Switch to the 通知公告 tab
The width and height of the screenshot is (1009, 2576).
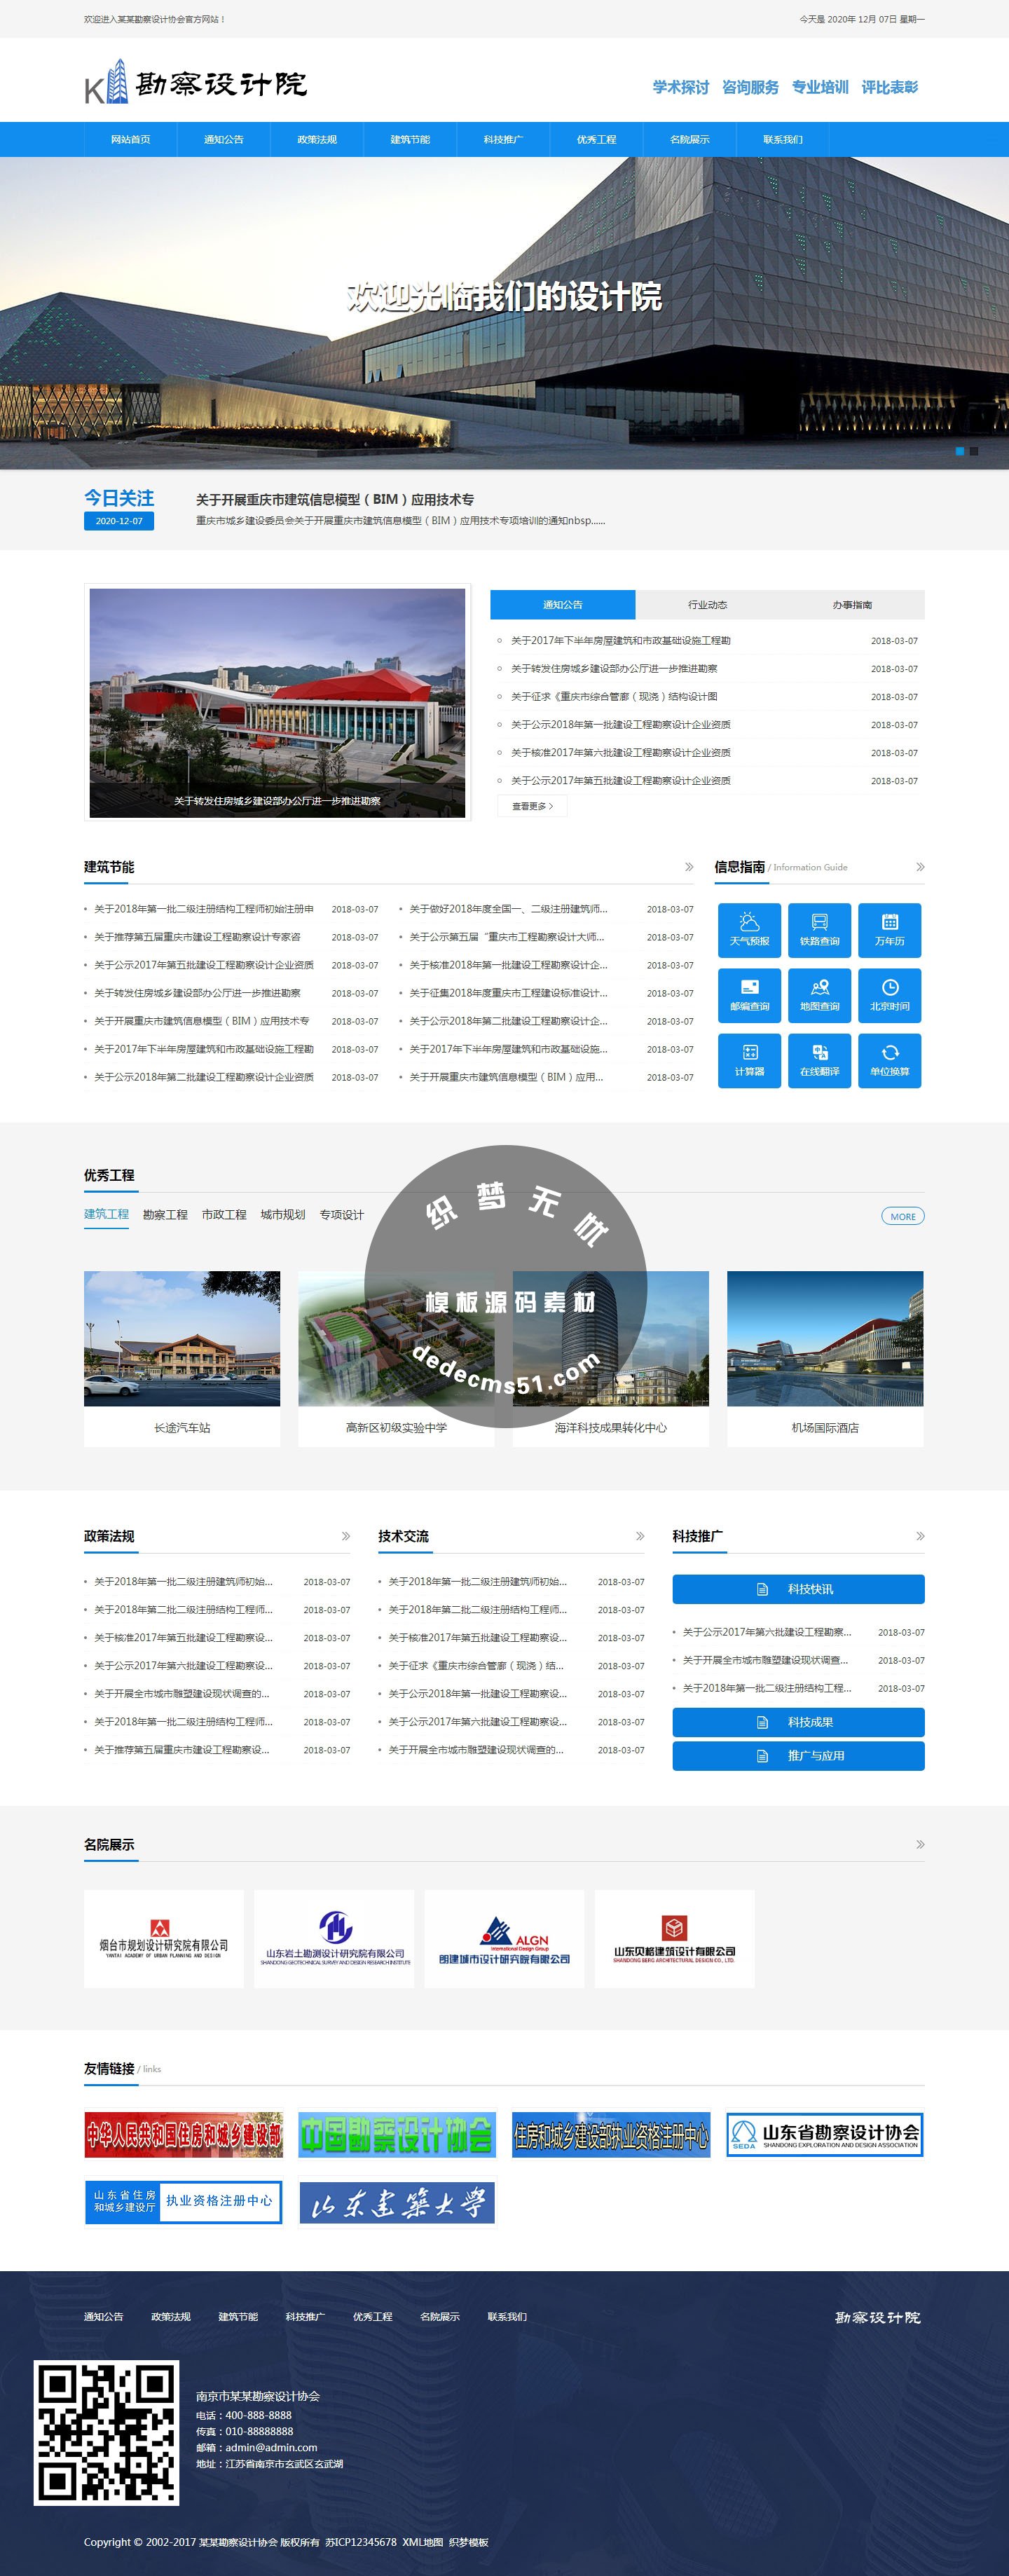click(562, 605)
